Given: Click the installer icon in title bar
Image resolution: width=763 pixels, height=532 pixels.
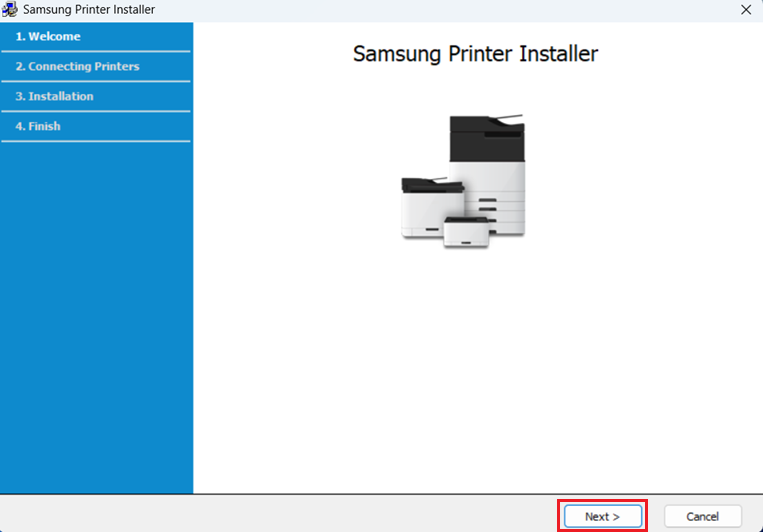Looking at the screenshot, I should coord(10,9).
